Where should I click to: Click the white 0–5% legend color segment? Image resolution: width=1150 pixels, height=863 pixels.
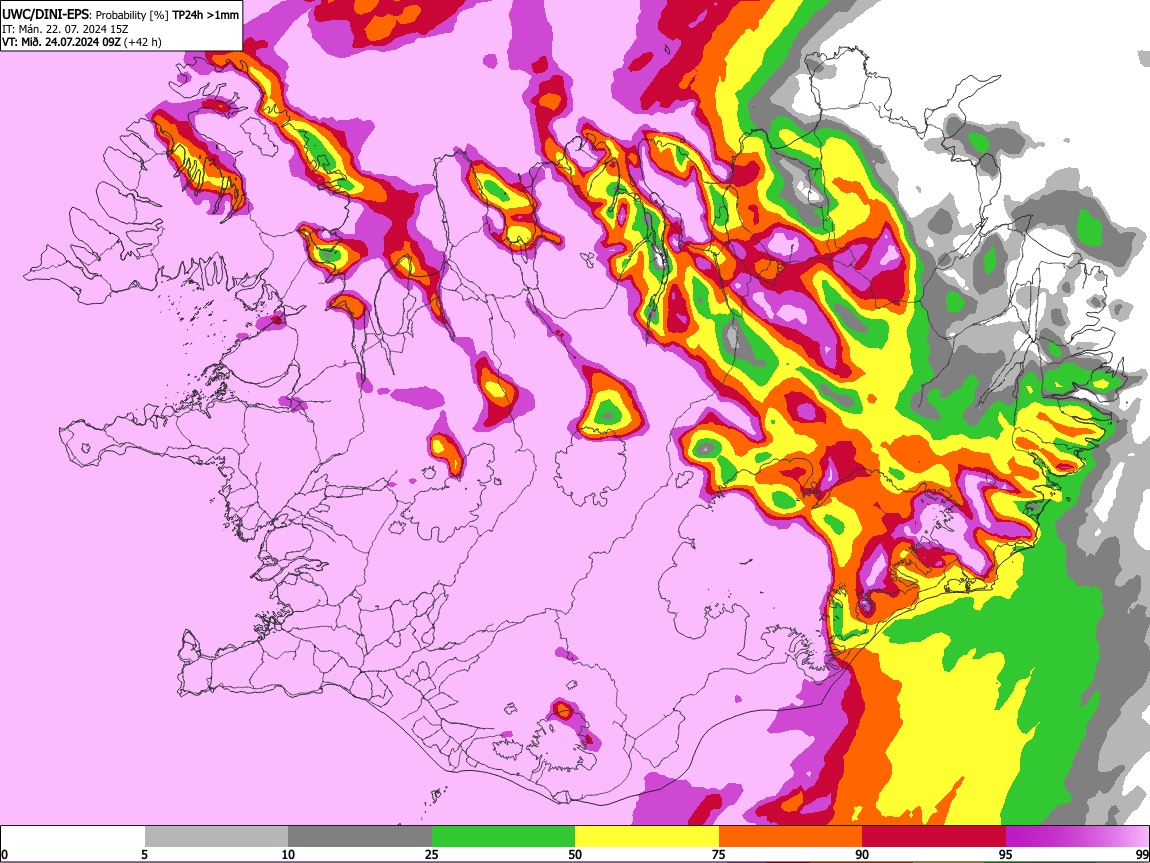pos(73,837)
